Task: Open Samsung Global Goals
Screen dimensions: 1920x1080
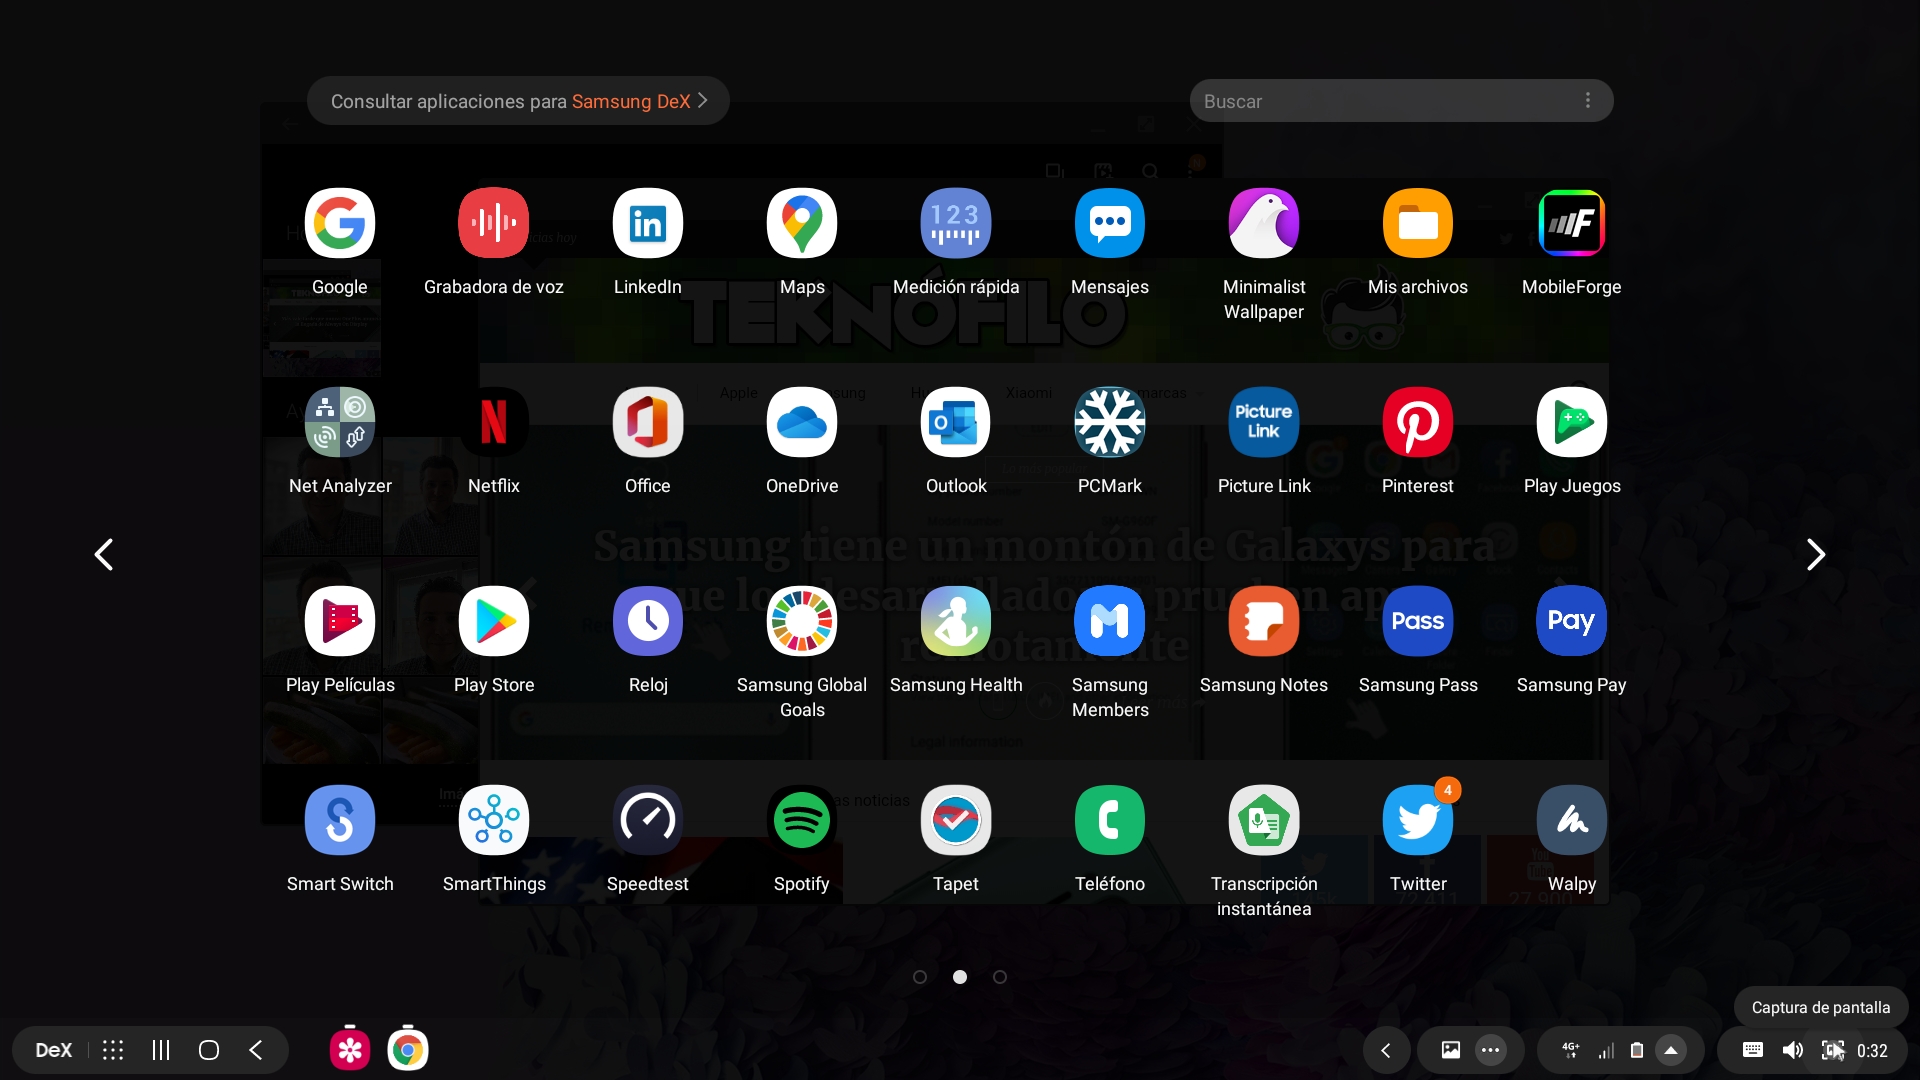Action: [x=802, y=621]
